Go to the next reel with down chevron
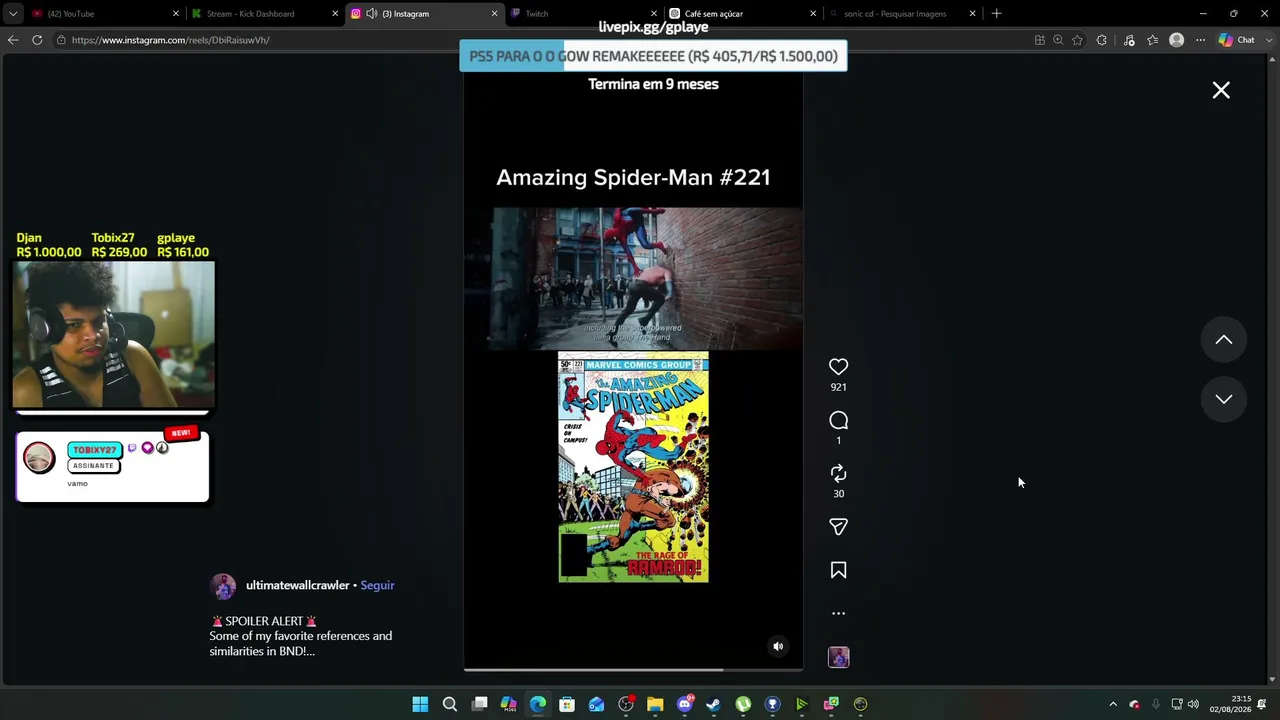The height and width of the screenshot is (720, 1280). point(1223,399)
